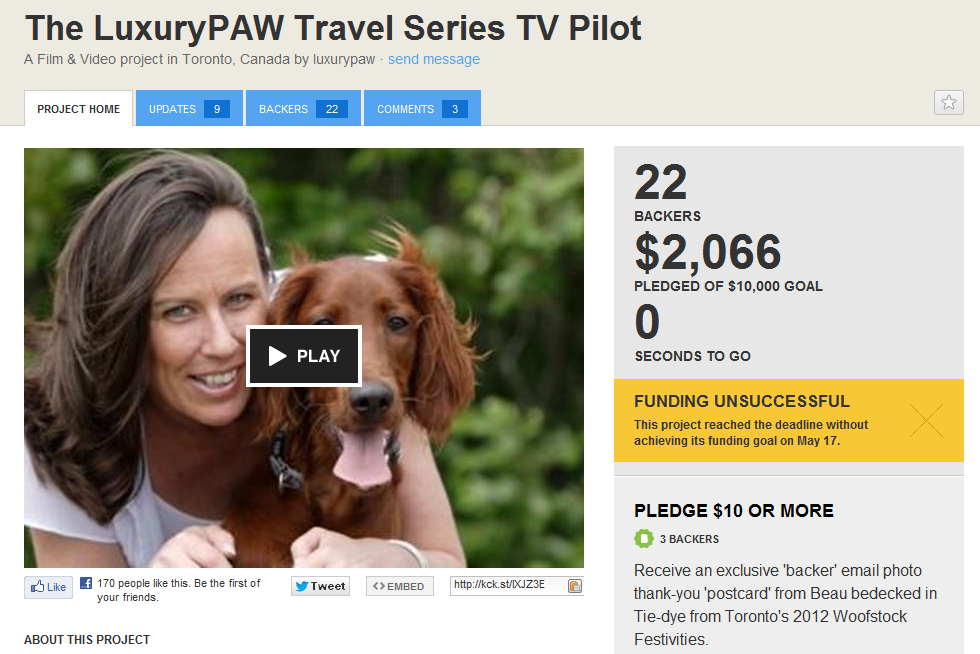
Task: Click the green backers badge icon
Action: pos(643,538)
